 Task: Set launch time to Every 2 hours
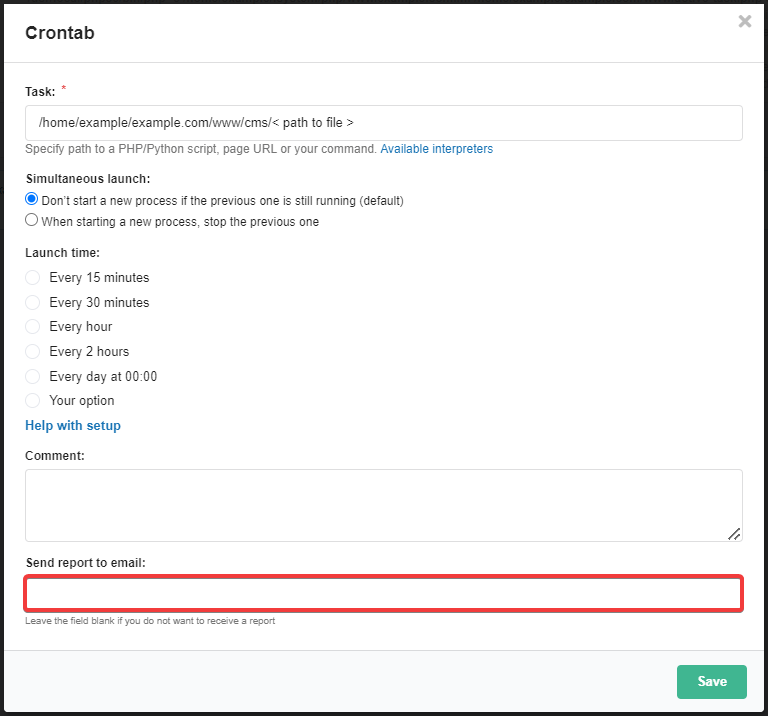[33, 351]
